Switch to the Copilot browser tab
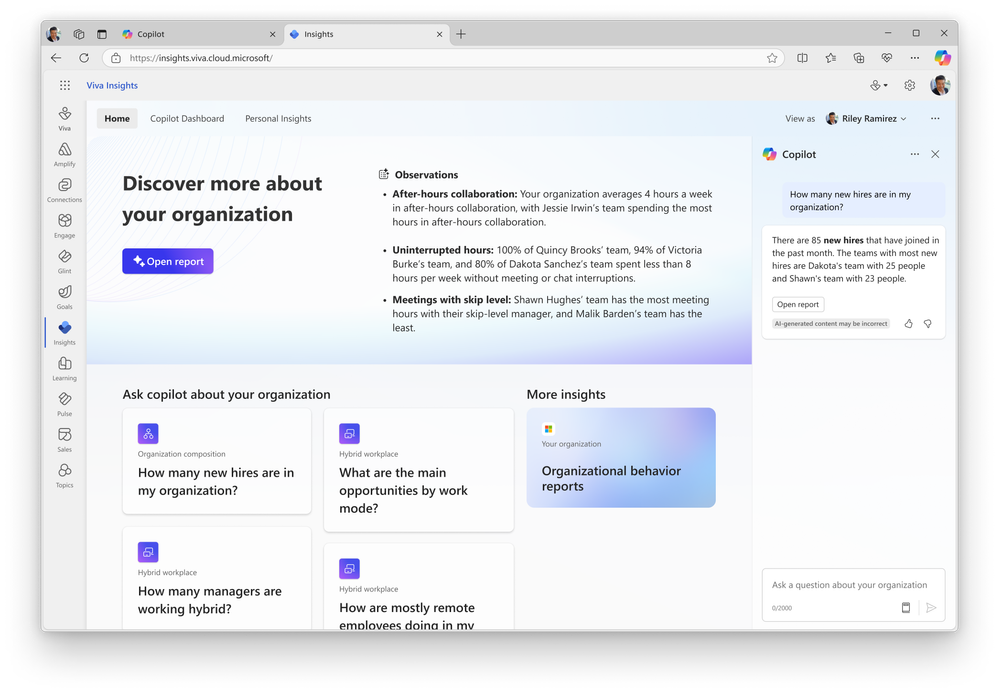This screenshot has height=693, width=999. coord(199,34)
